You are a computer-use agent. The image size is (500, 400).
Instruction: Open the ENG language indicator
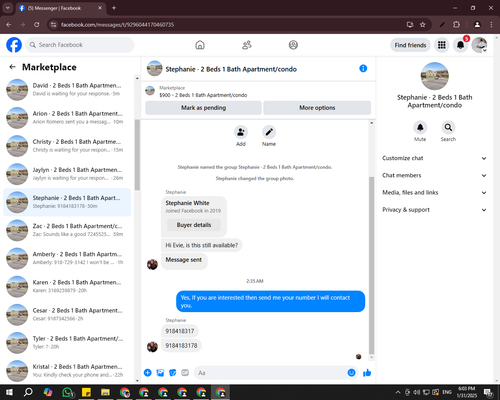tap(447, 392)
